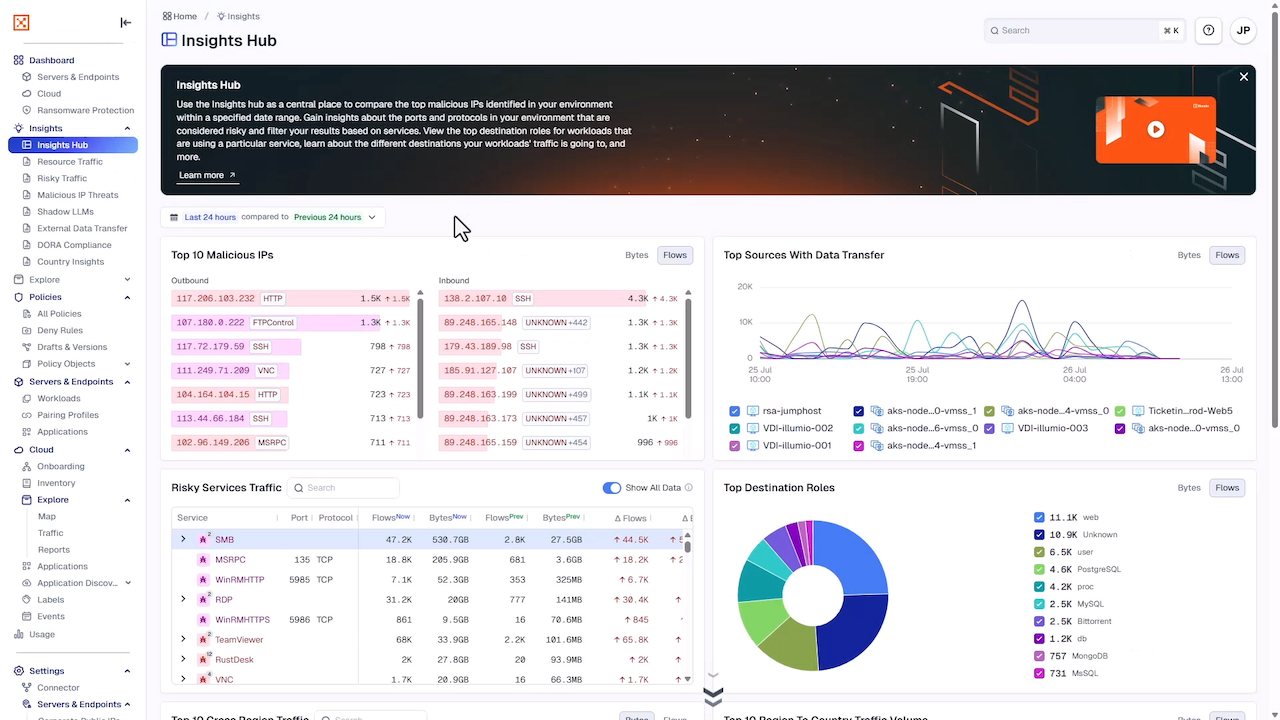Click the top Search input field
1280x720 pixels.
pyautogui.click(x=1085, y=30)
